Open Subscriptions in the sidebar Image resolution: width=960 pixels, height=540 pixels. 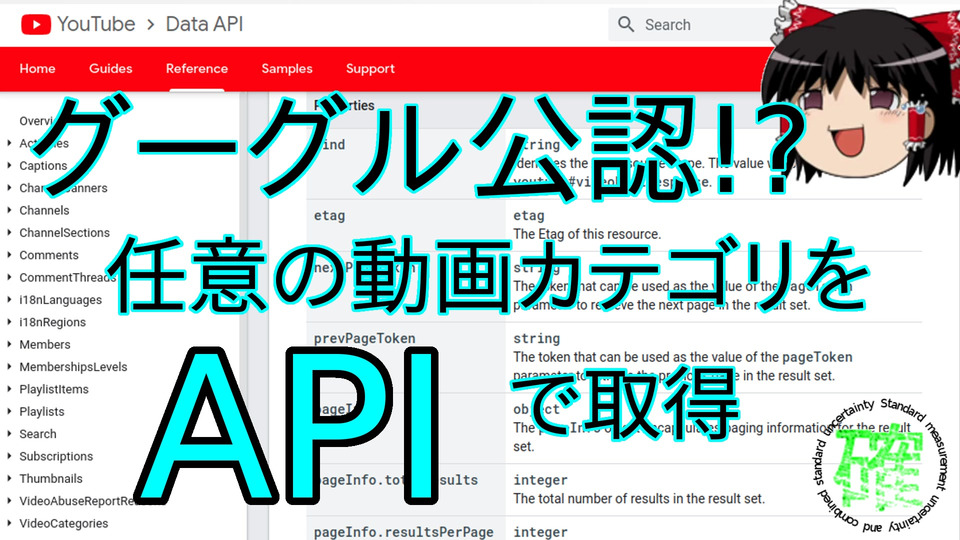coord(56,456)
